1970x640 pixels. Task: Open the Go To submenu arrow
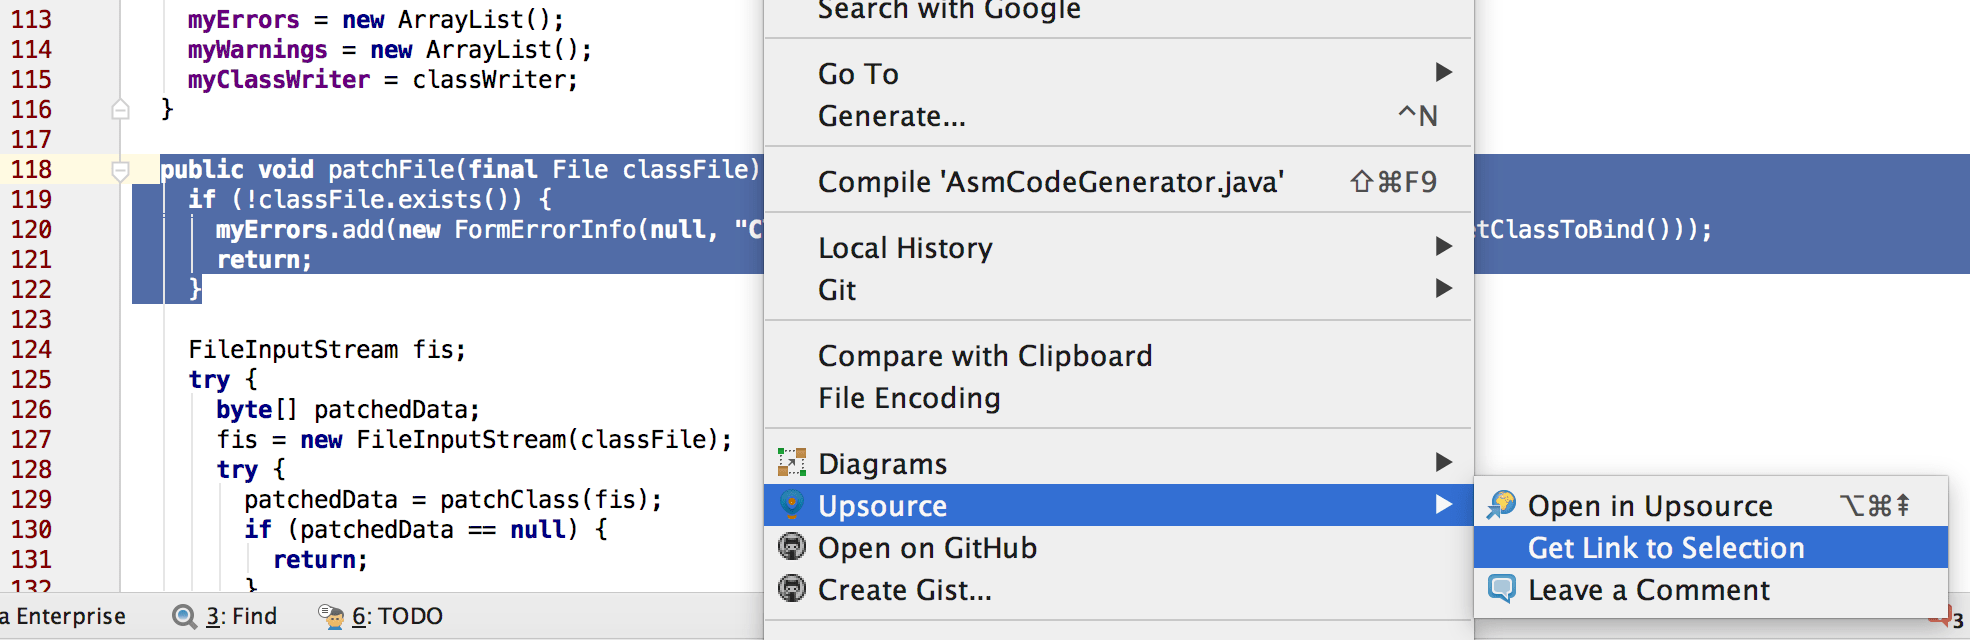[1441, 72]
